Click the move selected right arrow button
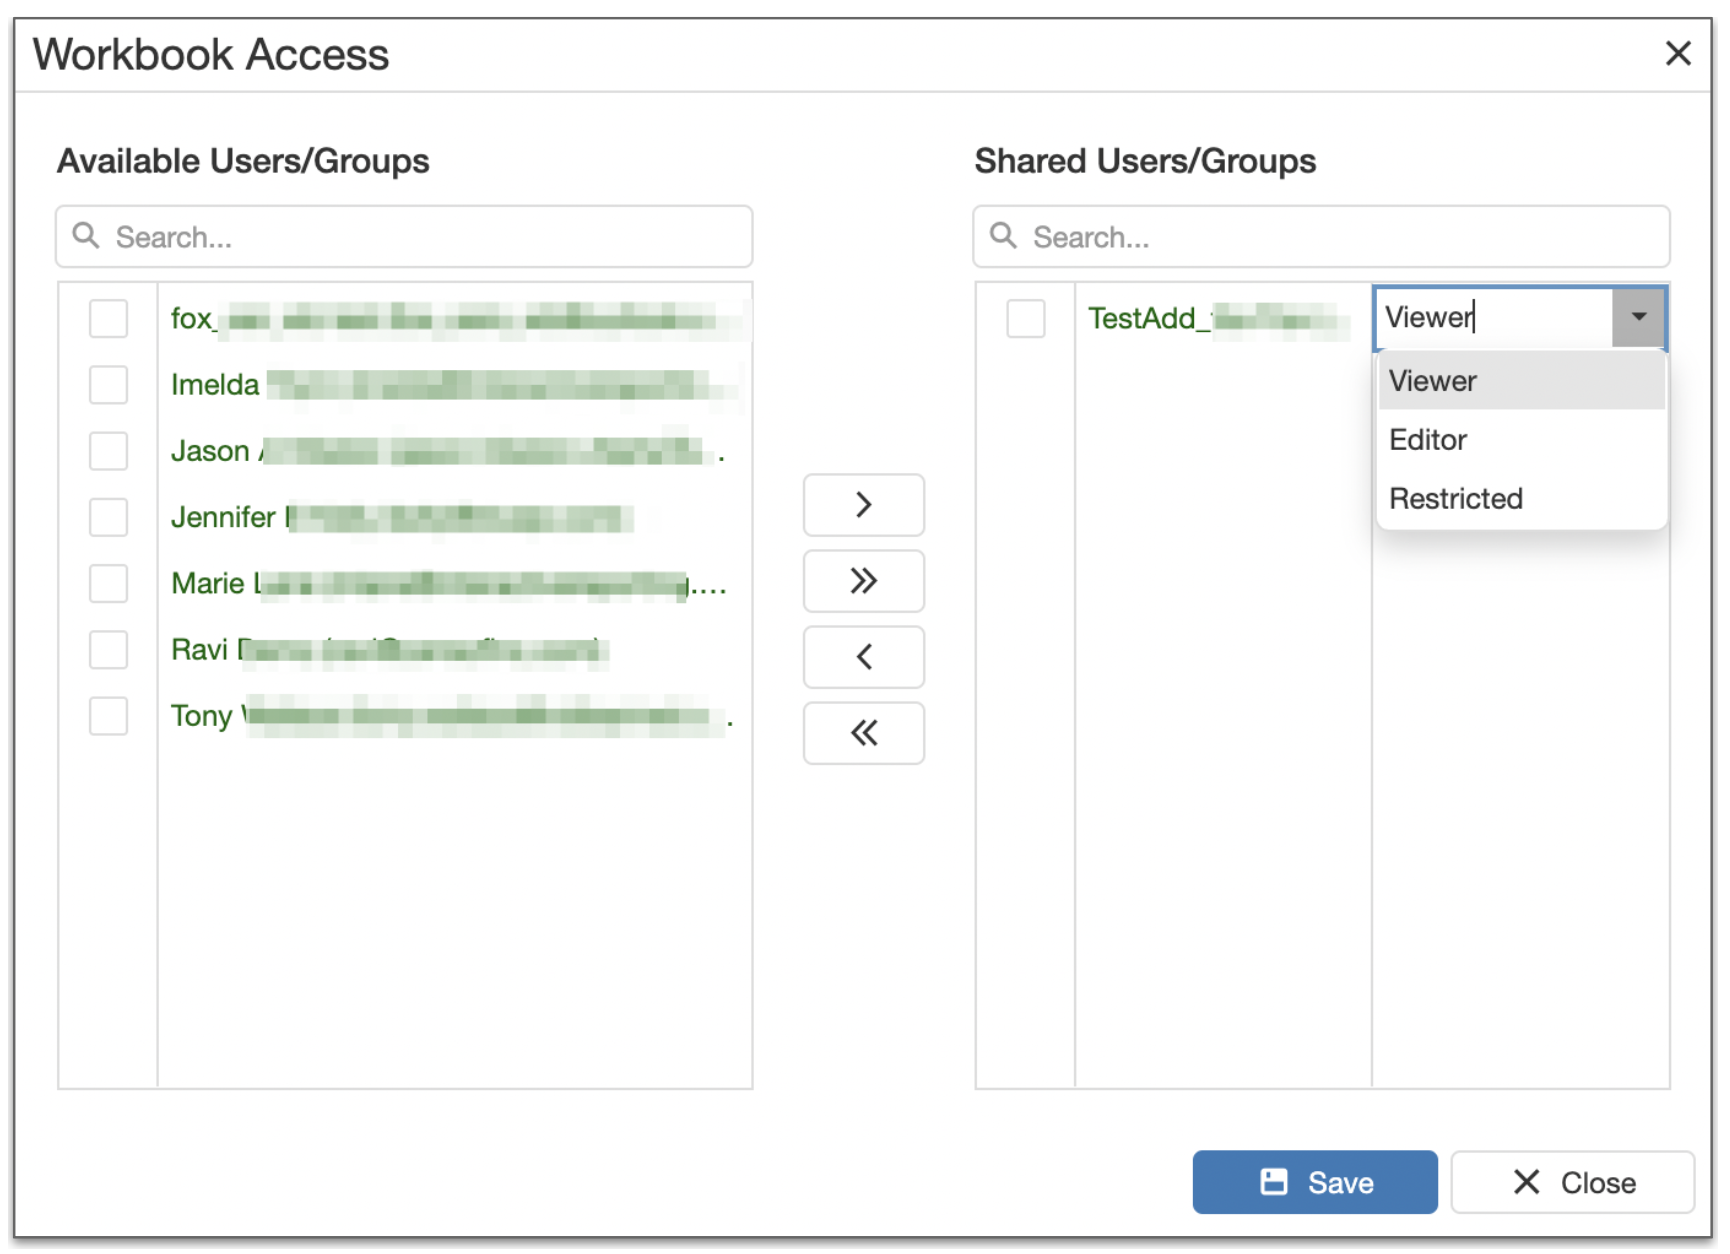The height and width of the screenshot is (1254, 1730). [x=863, y=505]
